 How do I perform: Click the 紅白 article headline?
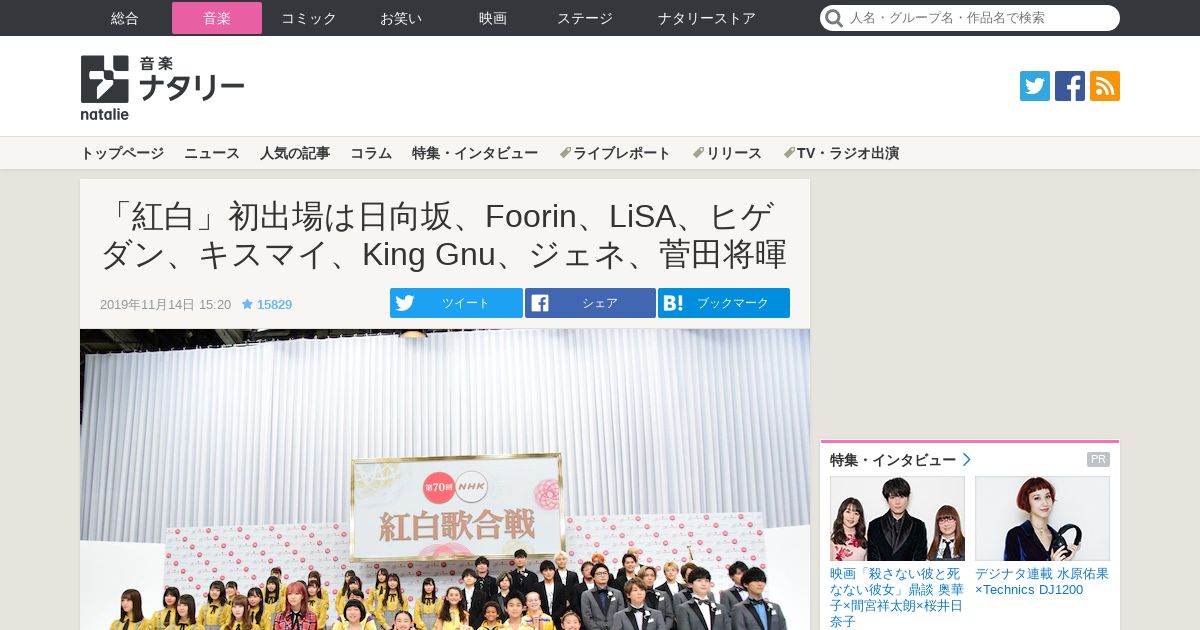(x=445, y=235)
